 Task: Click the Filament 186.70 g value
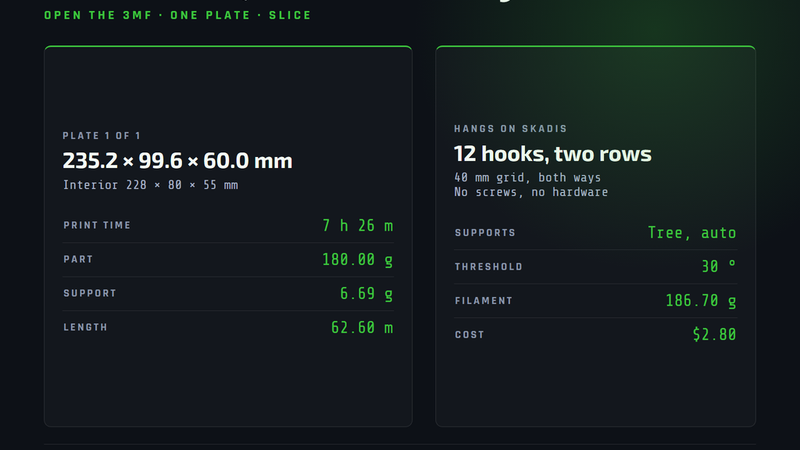(701, 301)
